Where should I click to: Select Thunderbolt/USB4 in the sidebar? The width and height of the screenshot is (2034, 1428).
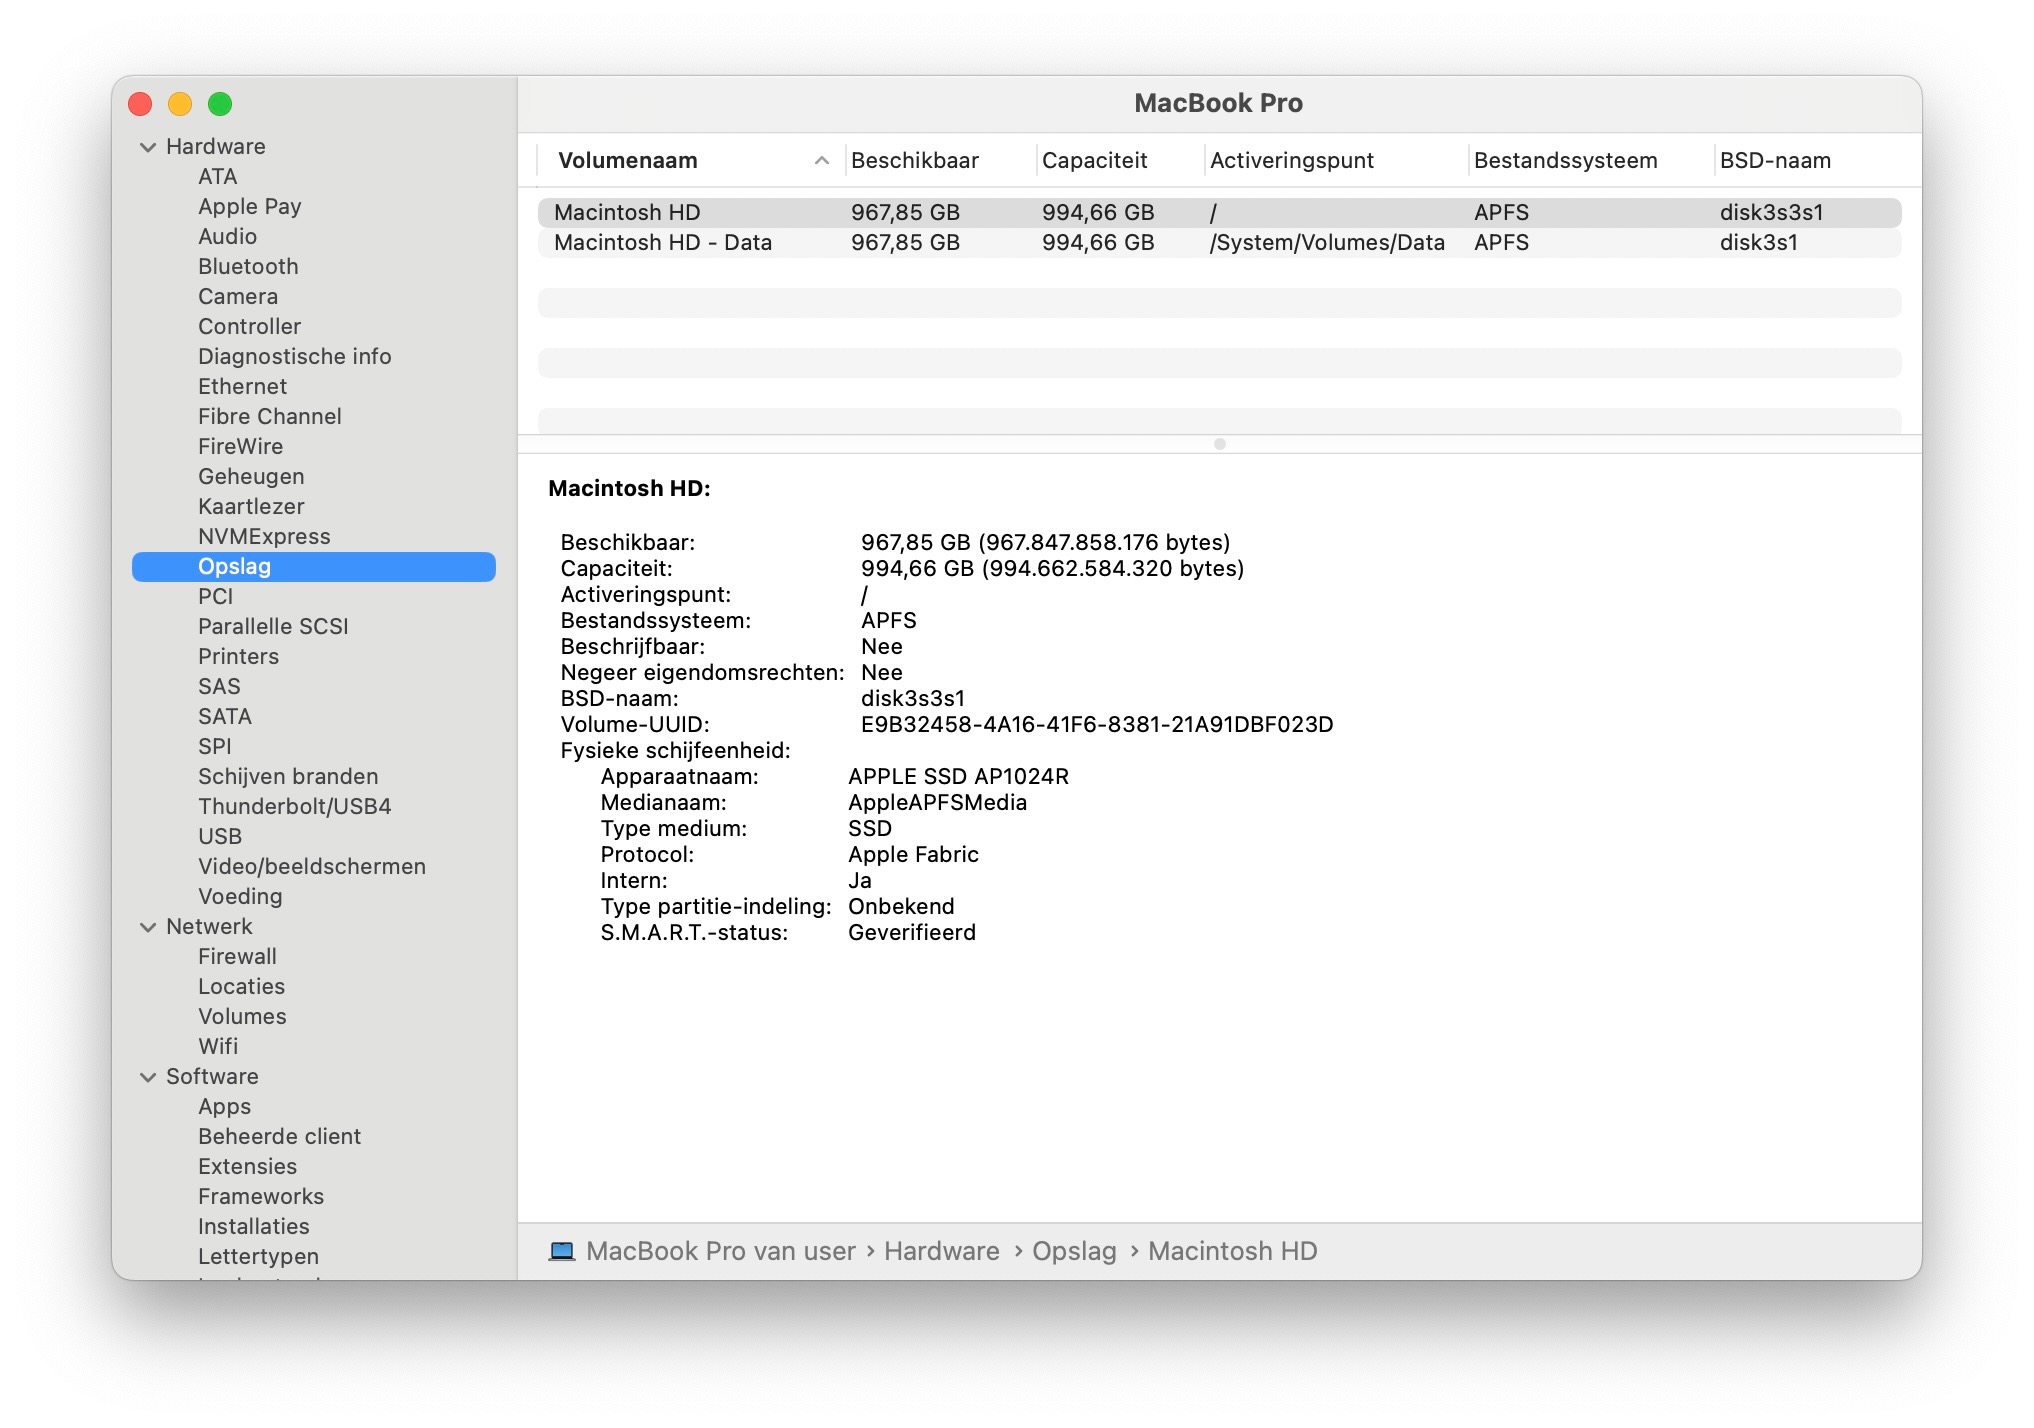pyautogui.click(x=294, y=807)
